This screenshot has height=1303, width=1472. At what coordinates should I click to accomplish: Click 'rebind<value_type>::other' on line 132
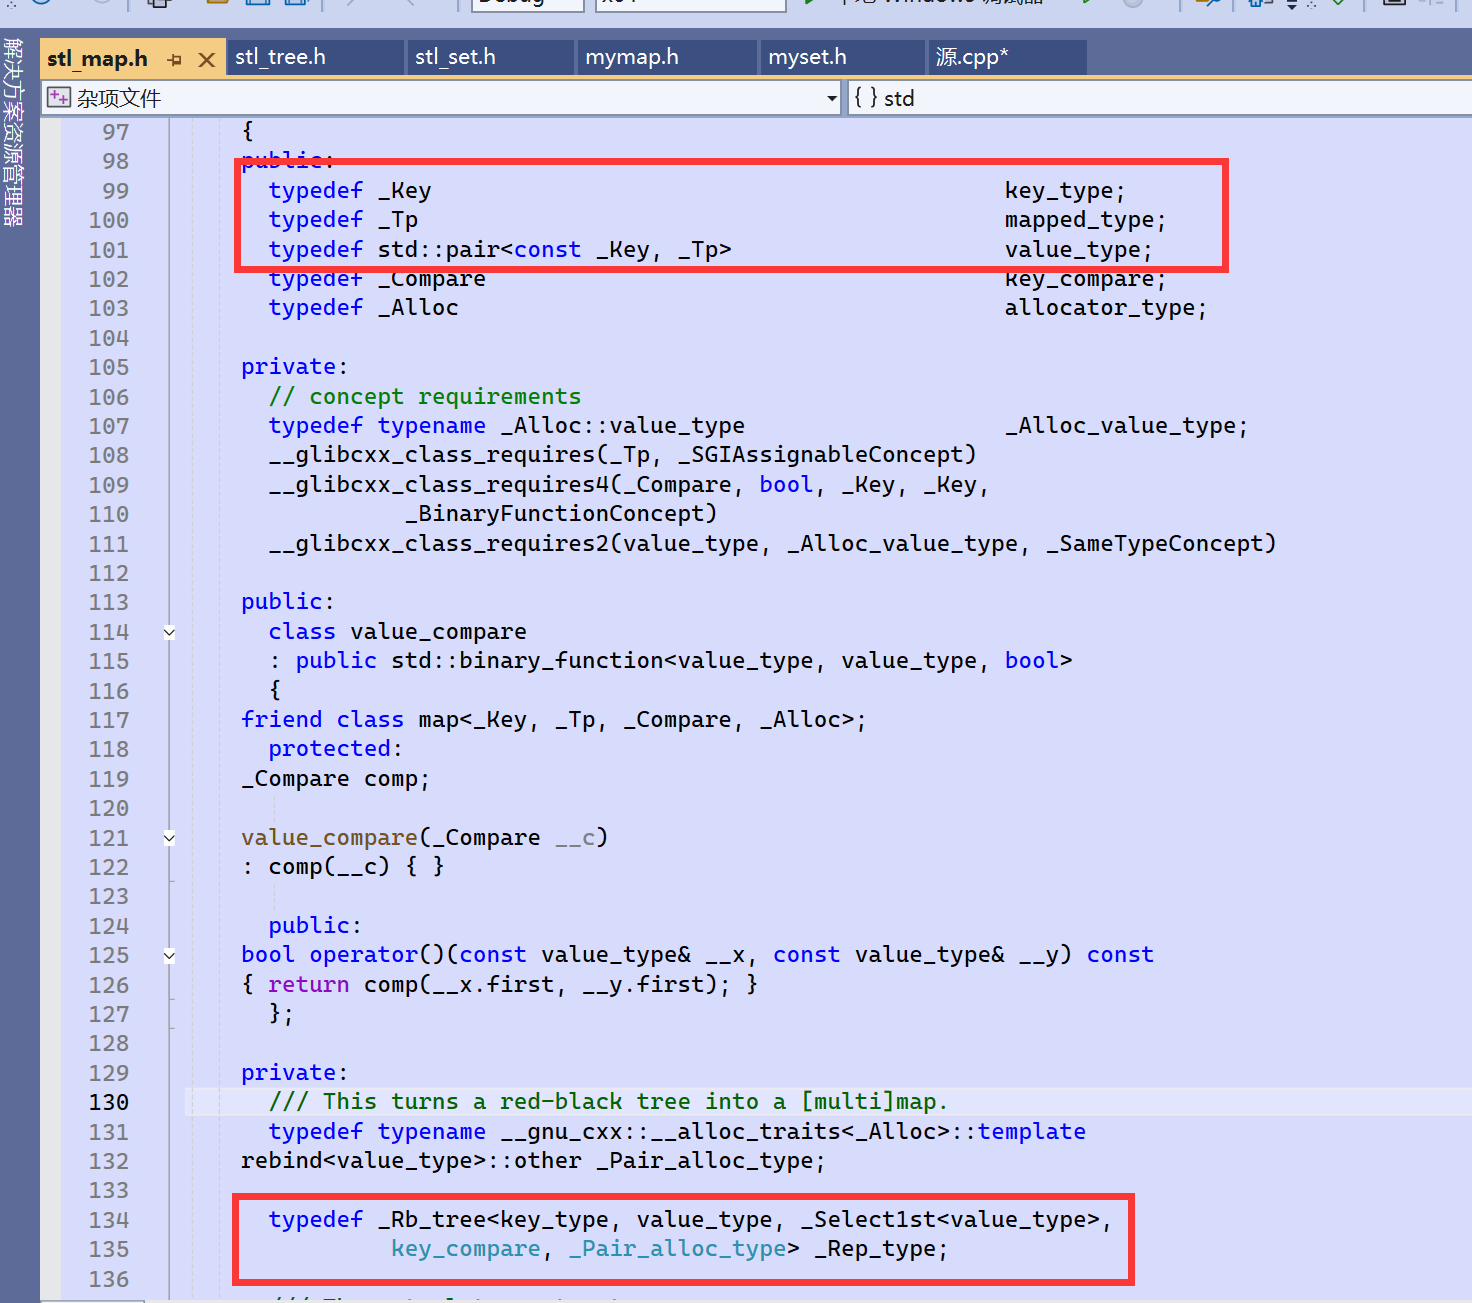pyautogui.click(x=411, y=1161)
